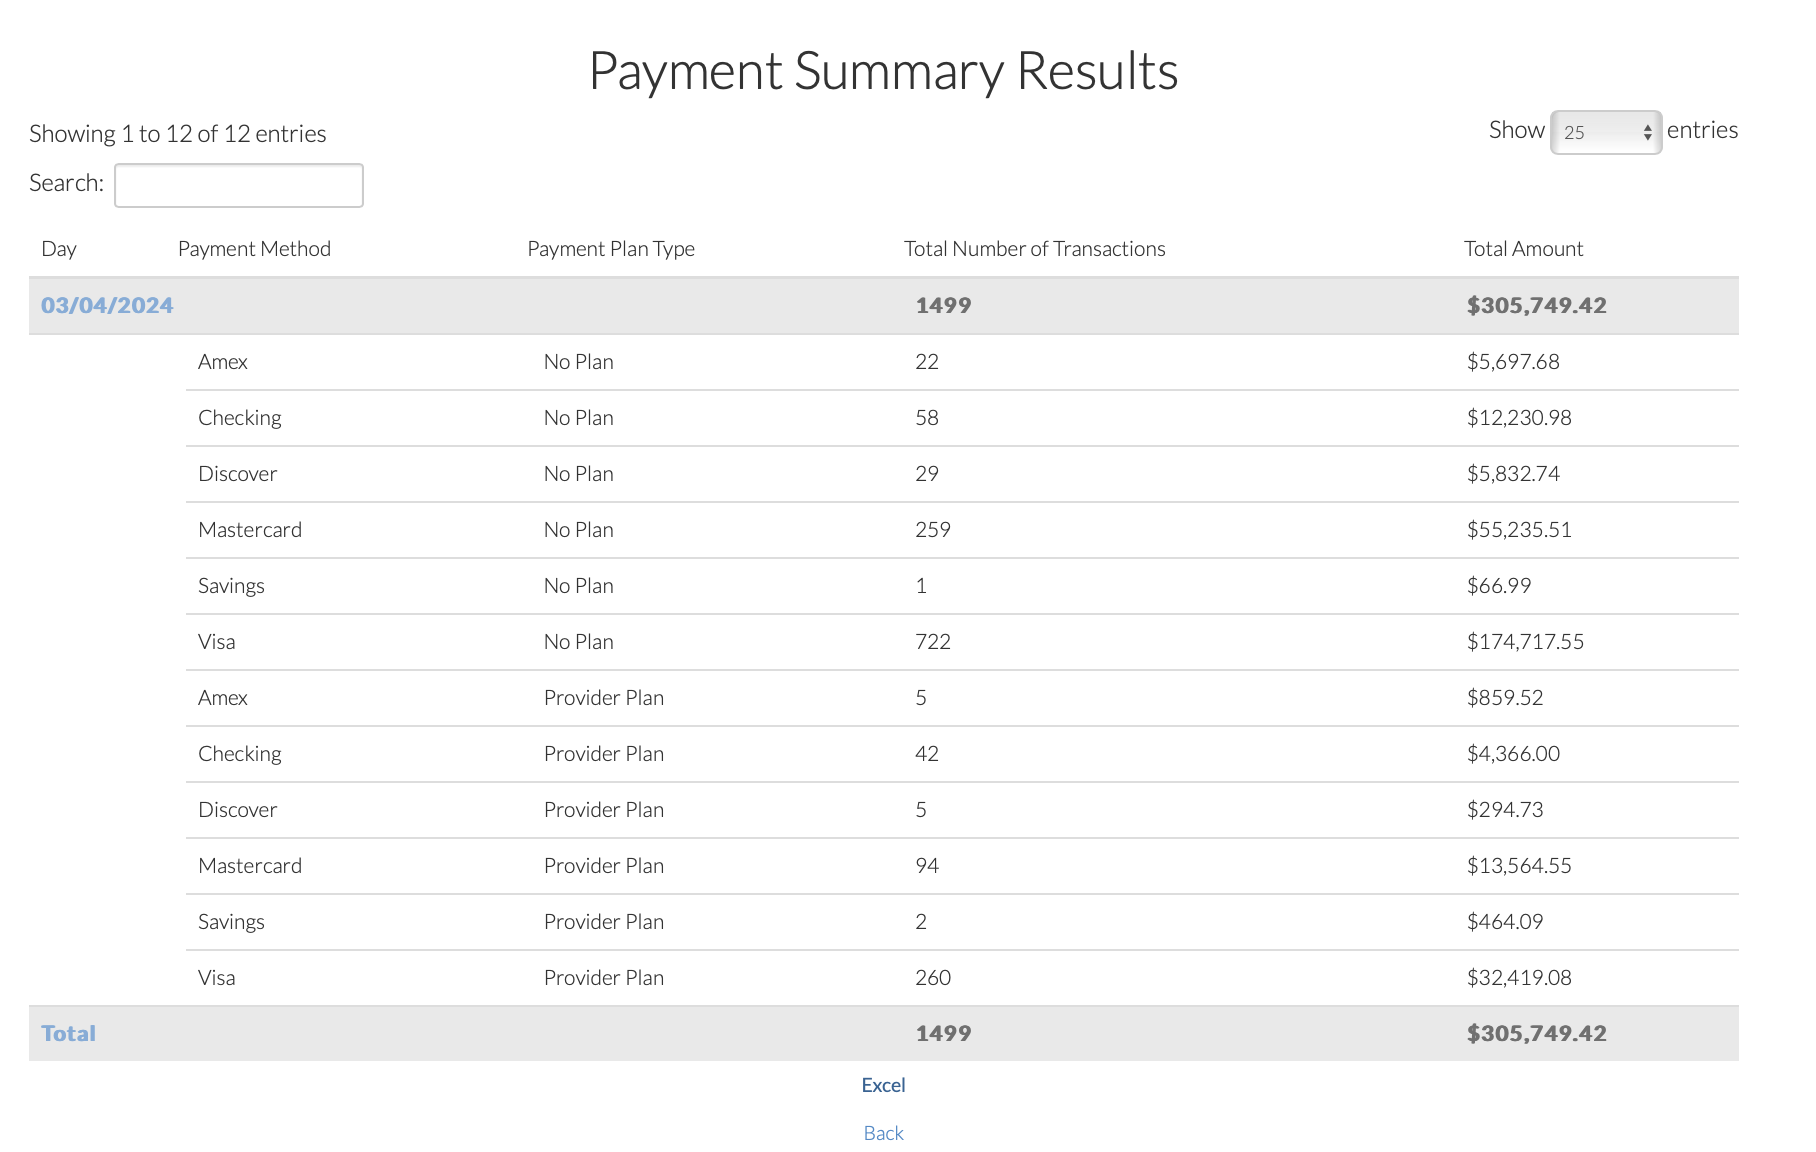Select the Visa No Plan row amount $174,717.55
Image resolution: width=1816 pixels, height=1152 pixels.
pyautogui.click(x=1524, y=642)
